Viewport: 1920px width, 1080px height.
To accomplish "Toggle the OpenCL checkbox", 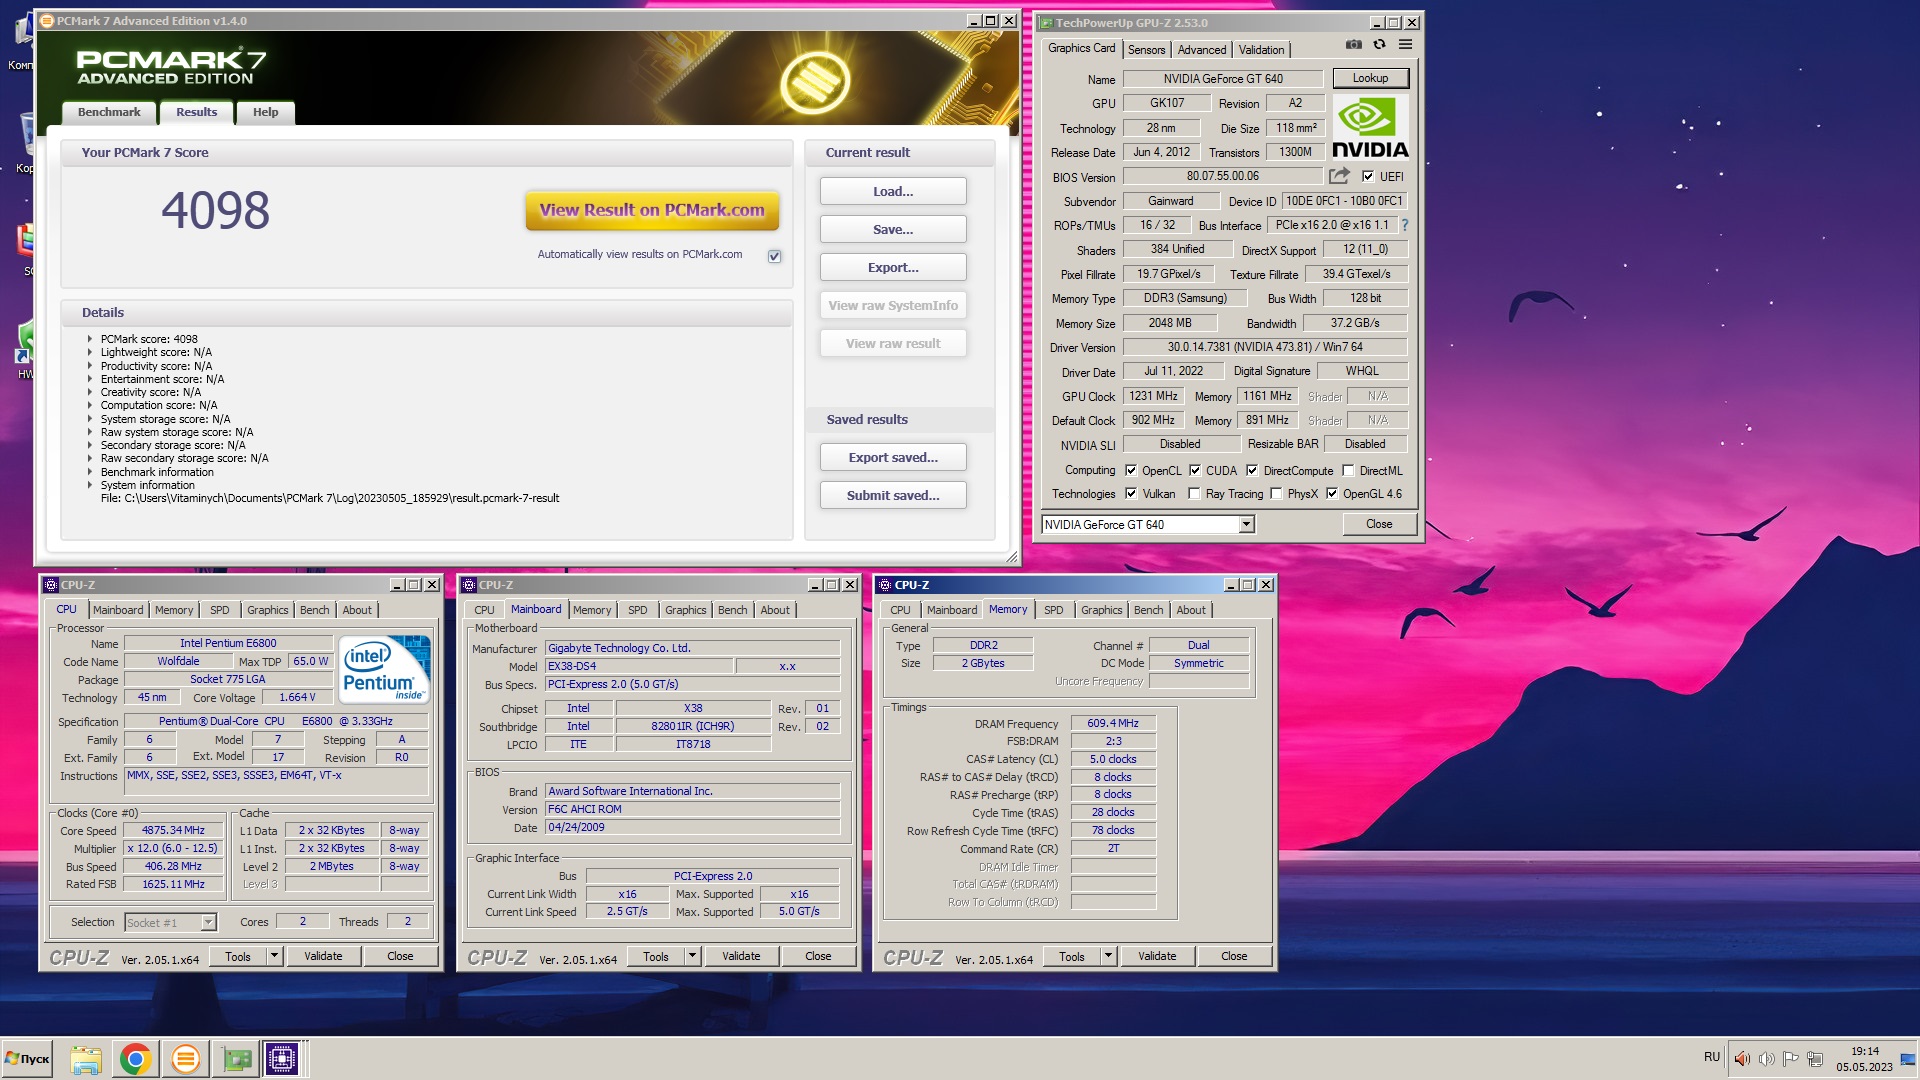I will pos(1131,470).
